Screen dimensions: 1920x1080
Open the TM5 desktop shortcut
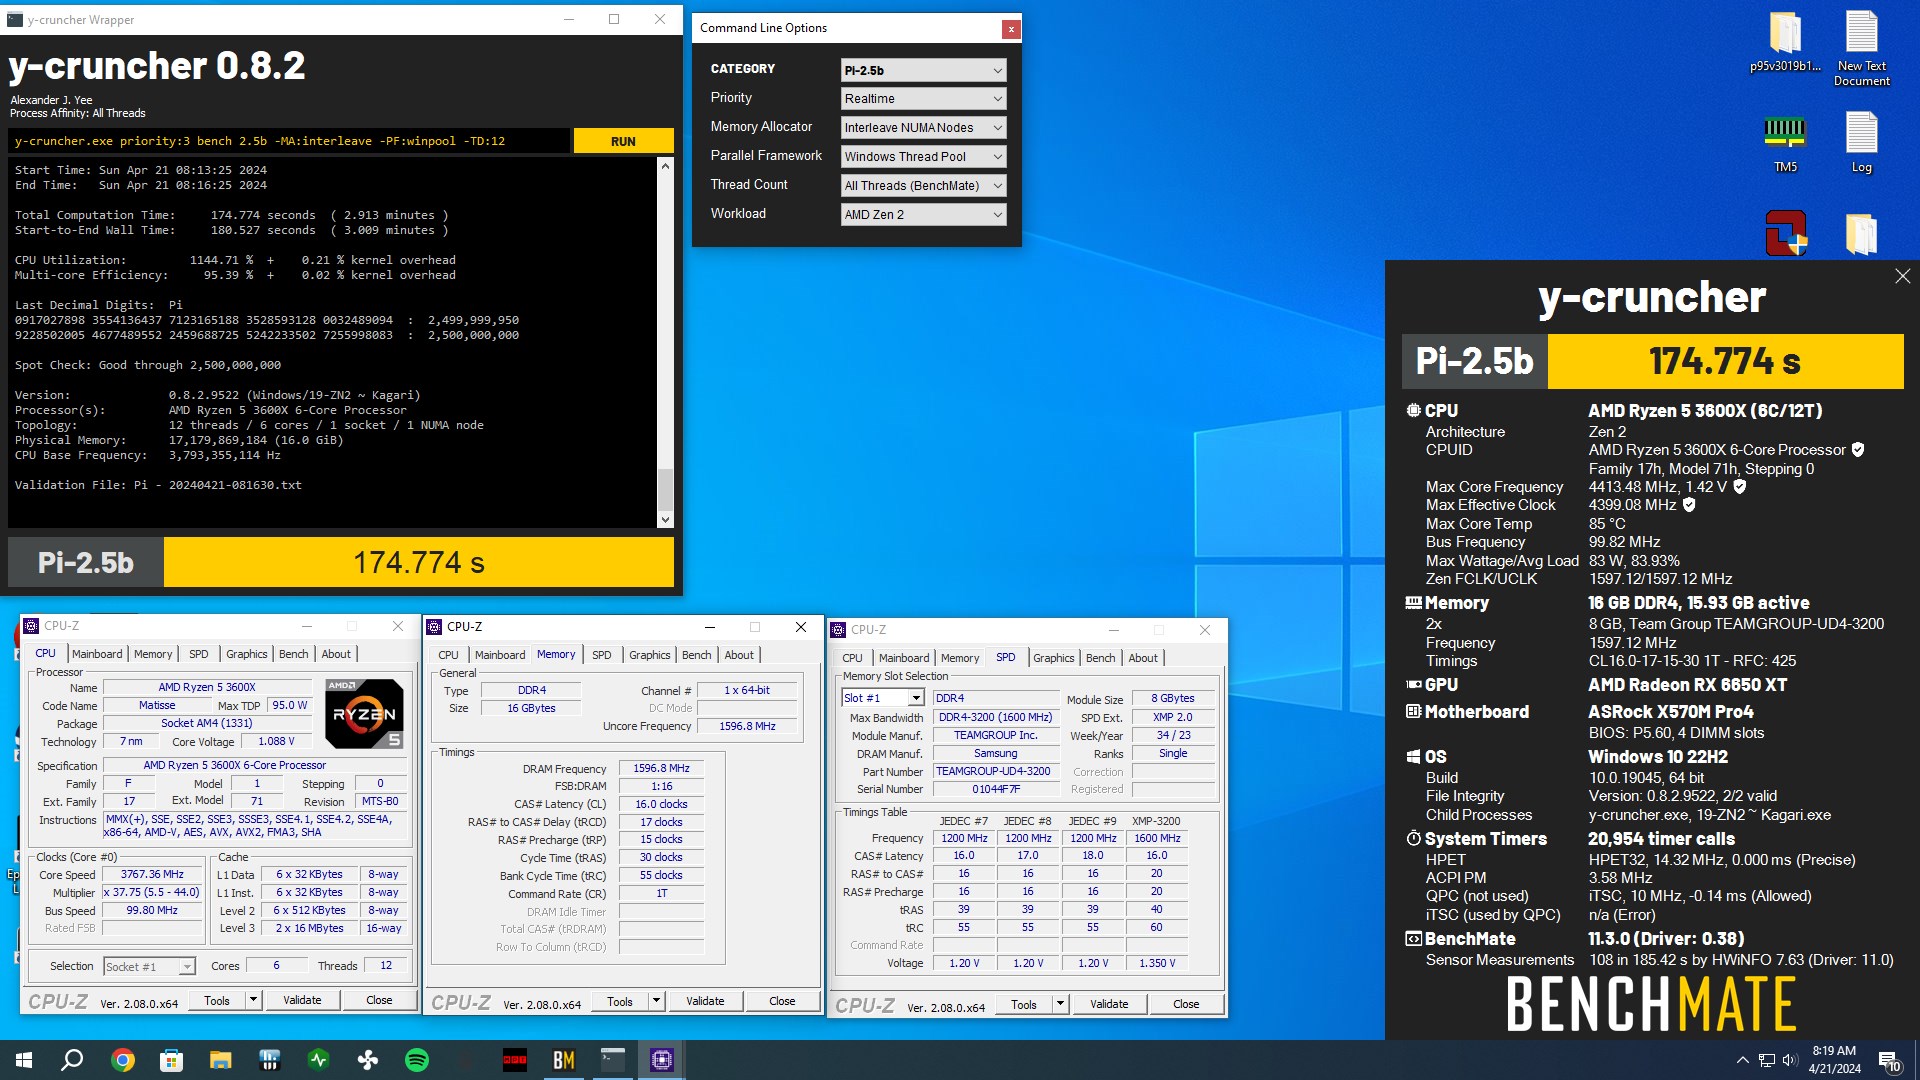coord(1785,143)
